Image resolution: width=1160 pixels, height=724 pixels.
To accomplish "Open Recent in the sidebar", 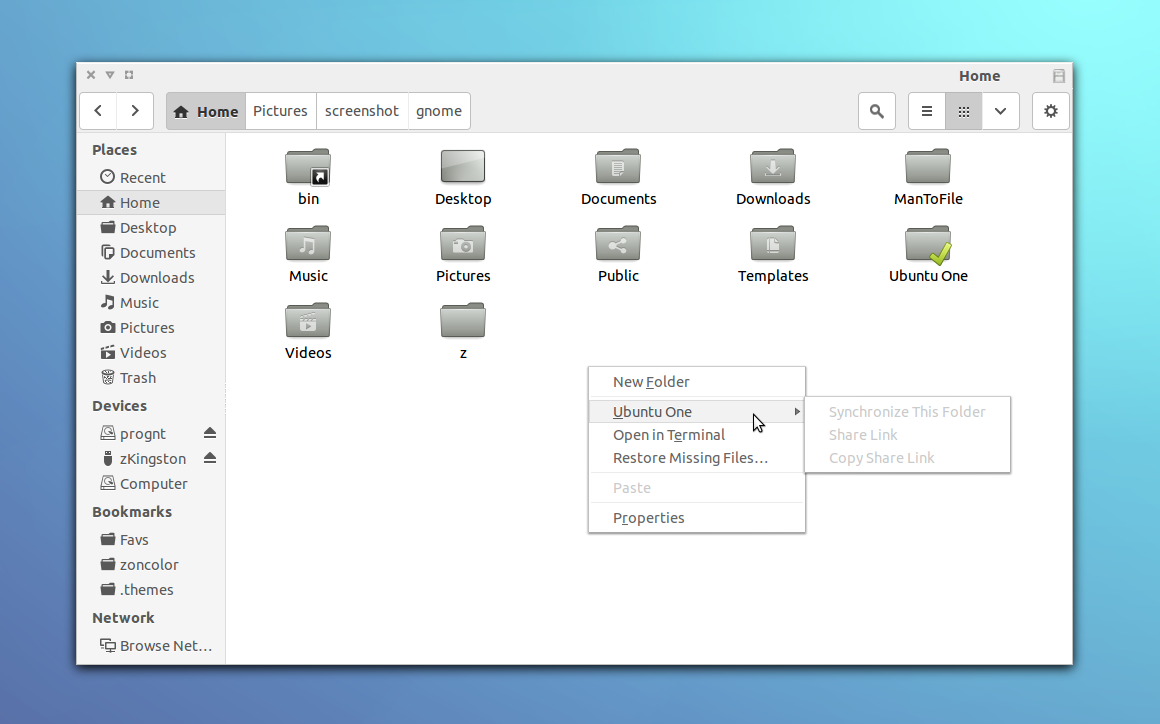I will (x=152, y=177).
